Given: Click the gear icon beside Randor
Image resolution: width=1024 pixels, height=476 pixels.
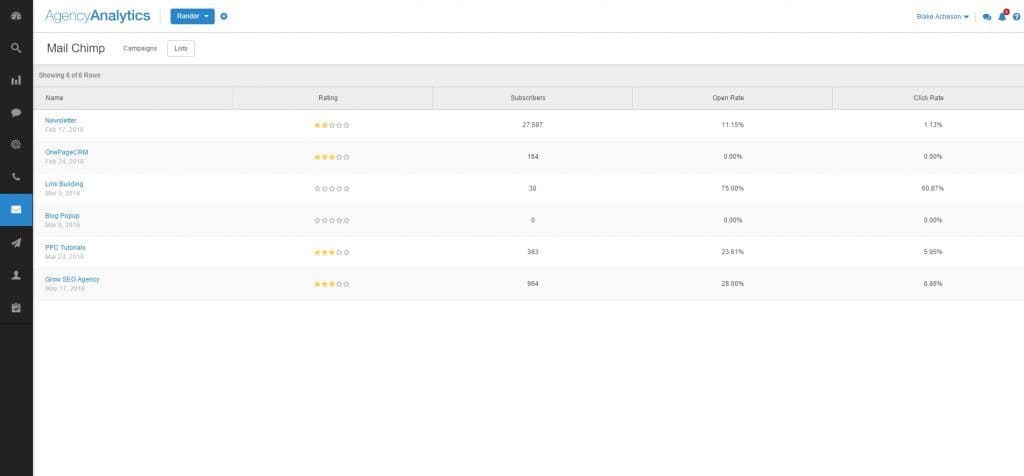Looking at the screenshot, I should 224,16.
